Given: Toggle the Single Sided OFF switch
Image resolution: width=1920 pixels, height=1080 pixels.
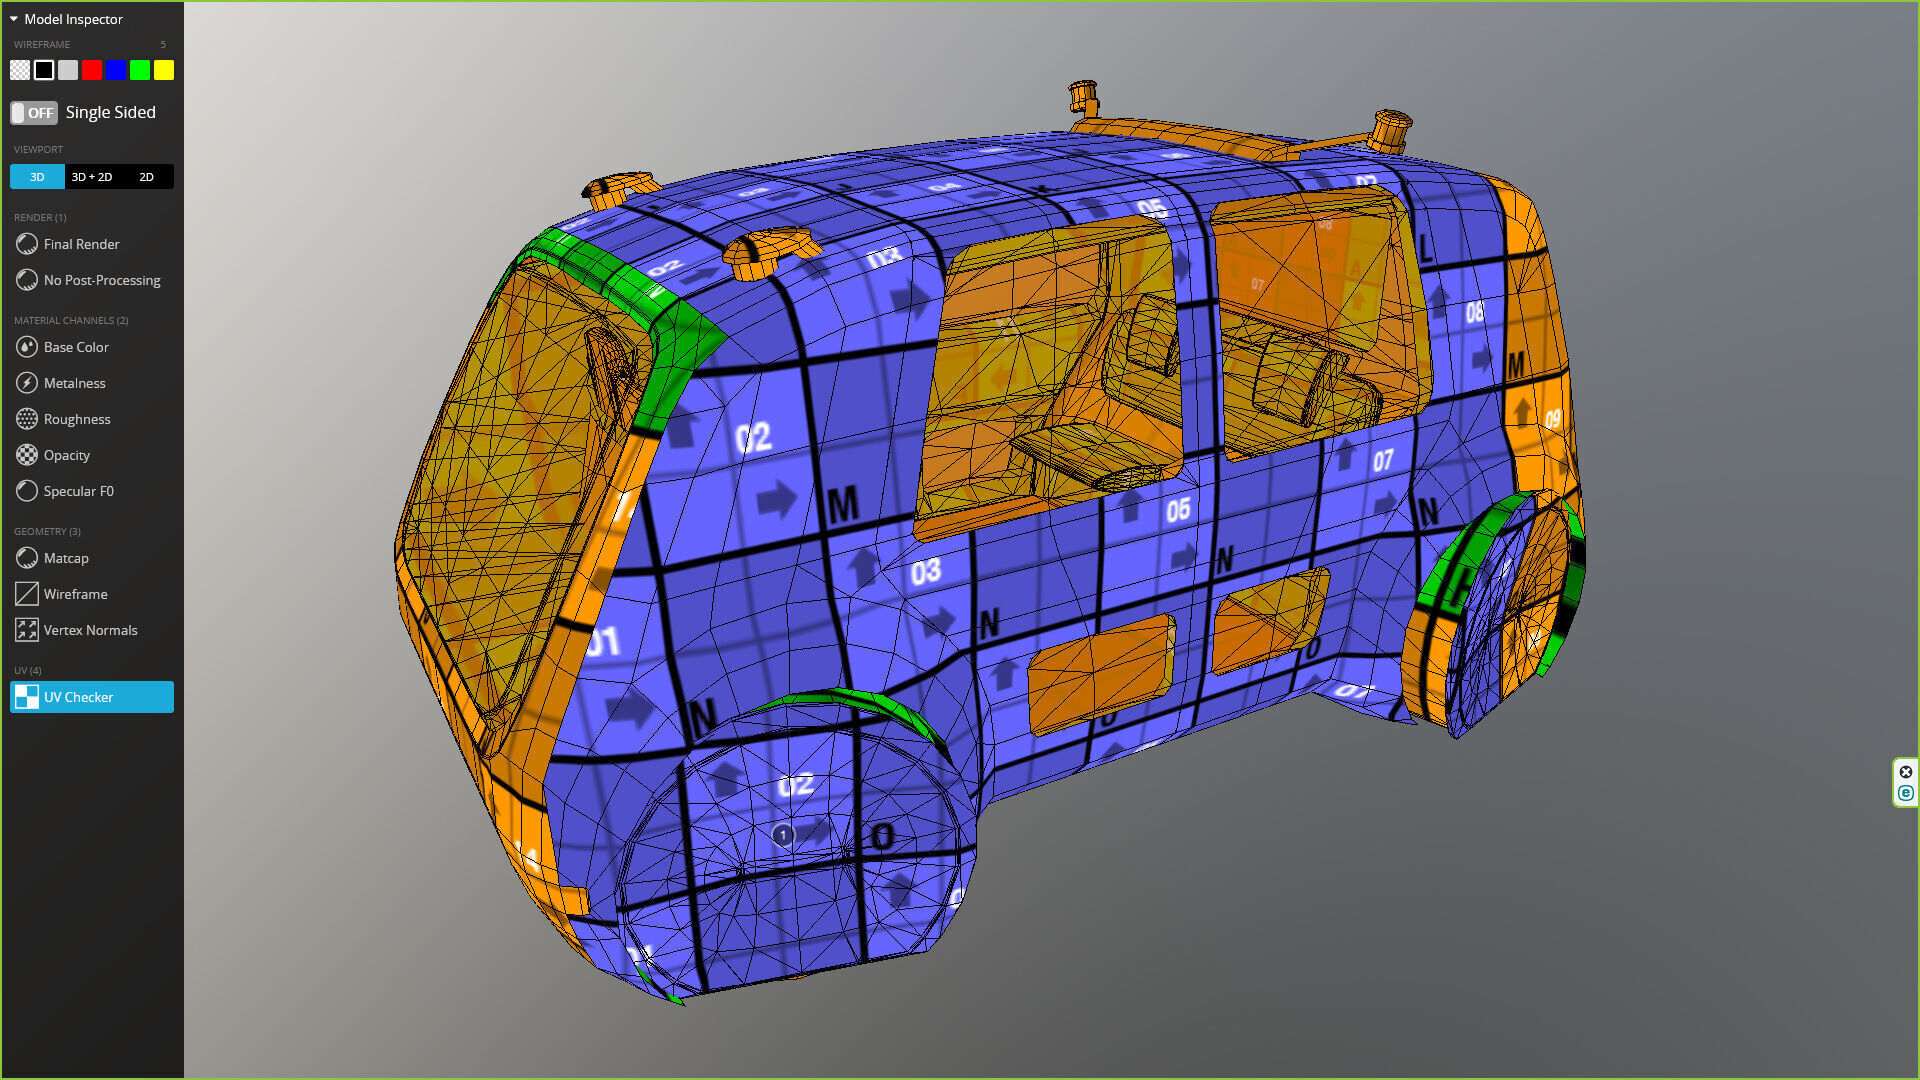Looking at the screenshot, I should coord(34,113).
